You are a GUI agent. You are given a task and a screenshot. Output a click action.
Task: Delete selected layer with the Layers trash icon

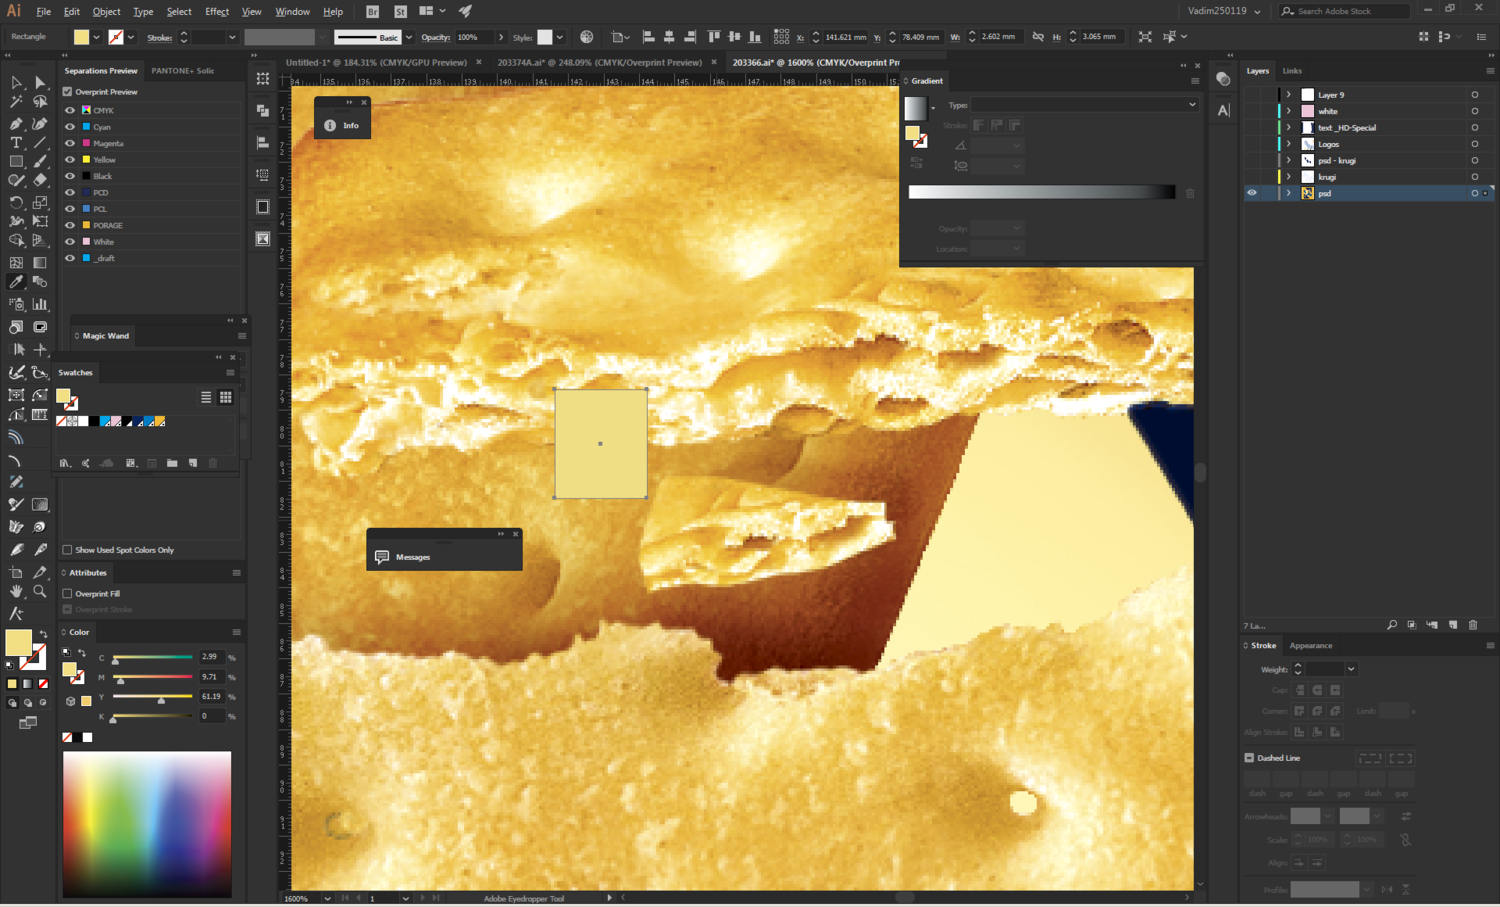pyautogui.click(x=1473, y=625)
